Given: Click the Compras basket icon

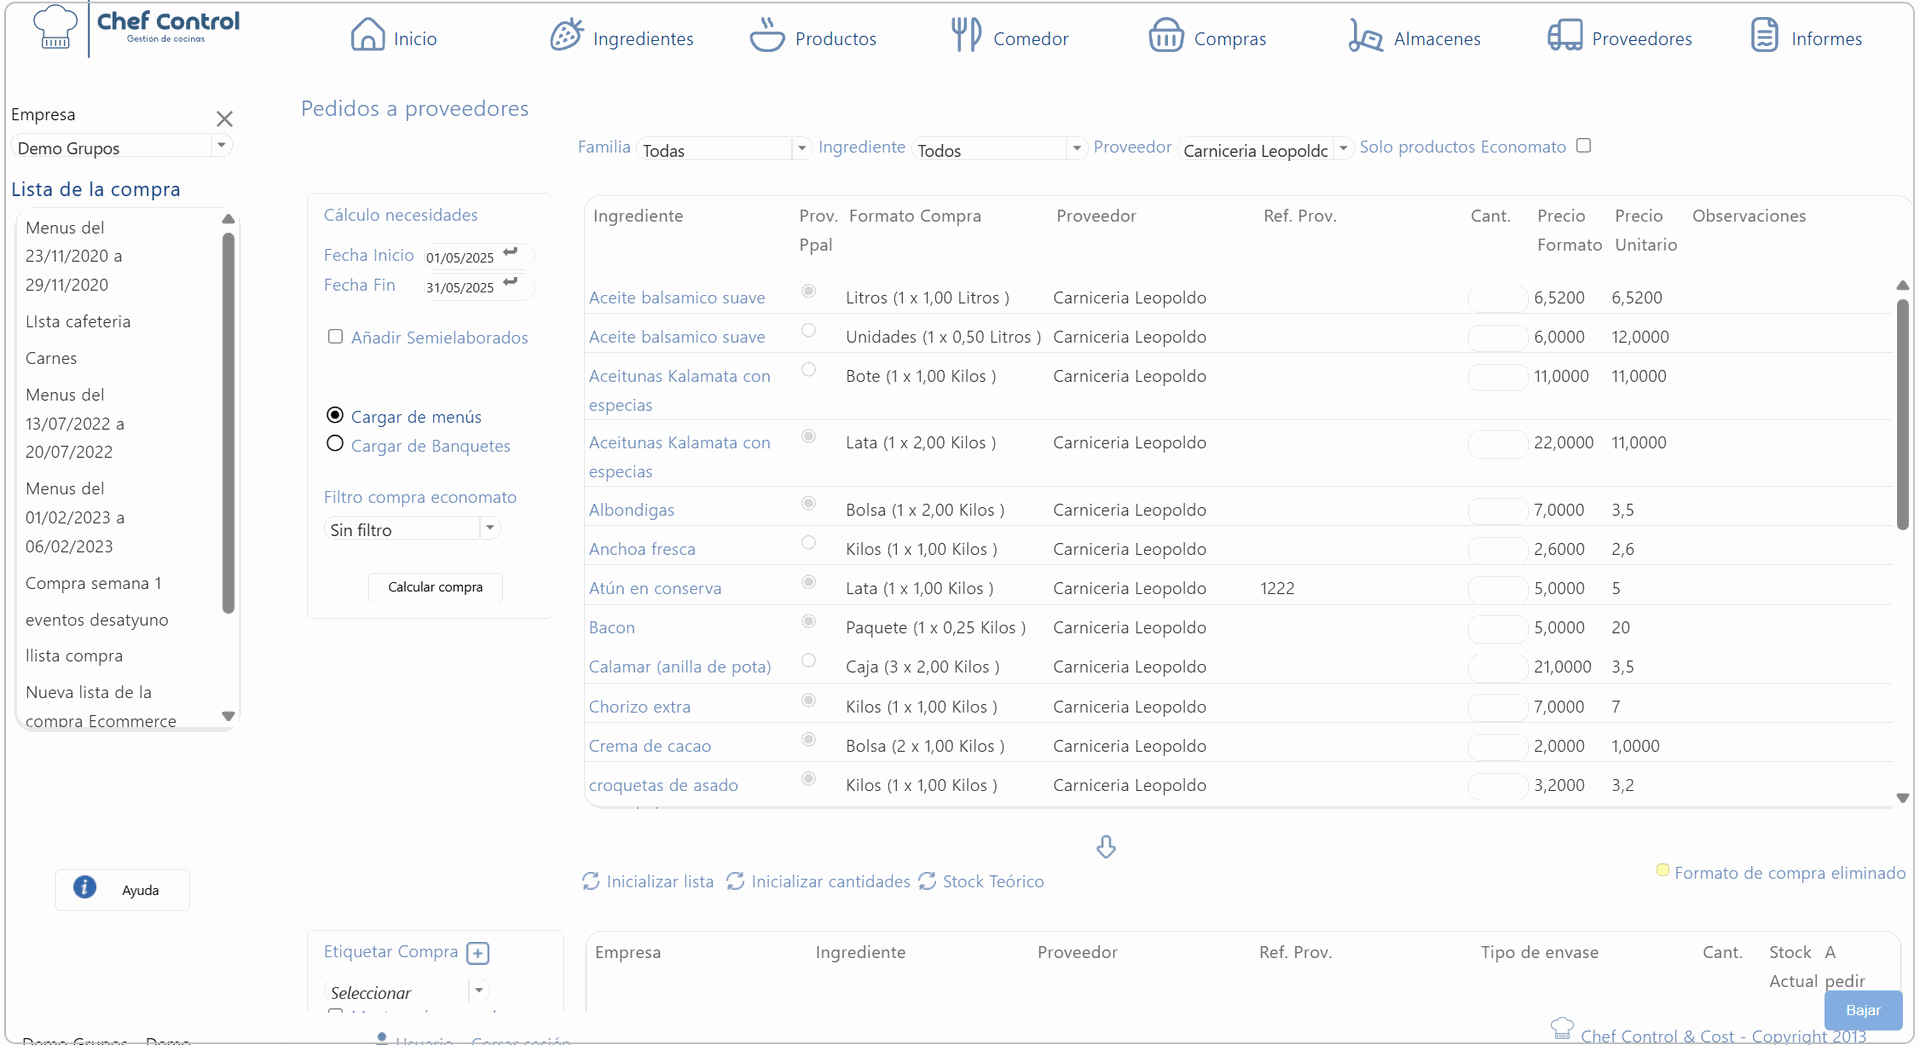Looking at the screenshot, I should (1166, 35).
